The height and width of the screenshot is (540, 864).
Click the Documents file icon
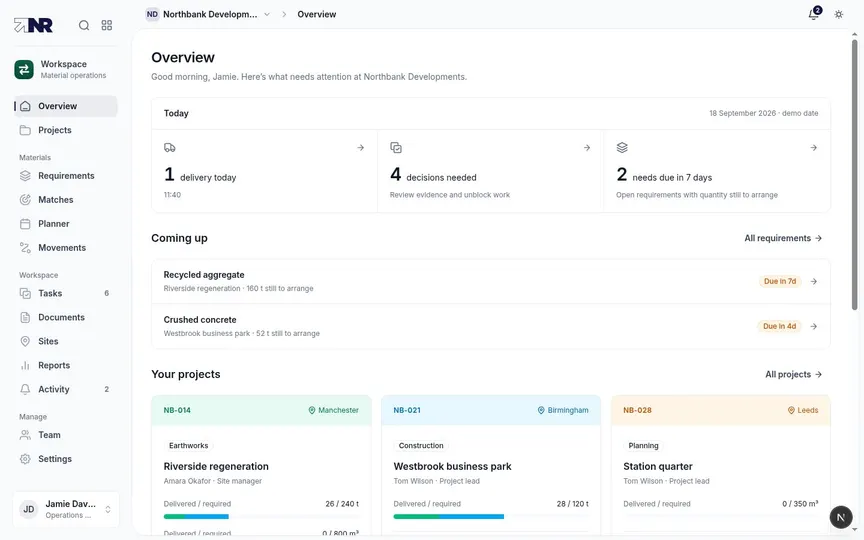point(25,317)
